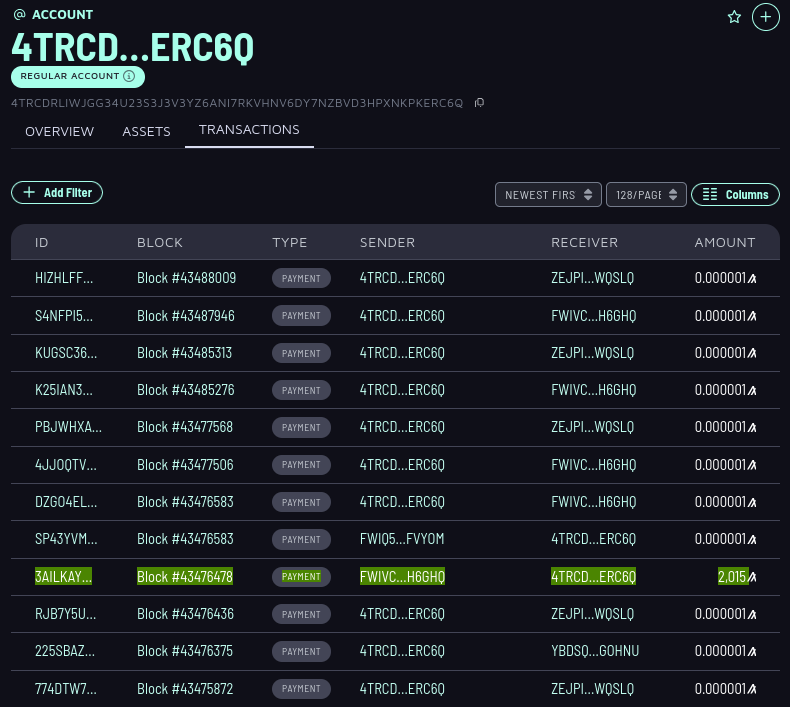Open transaction SP43YVM...
790x707 pixels.
(66, 539)
